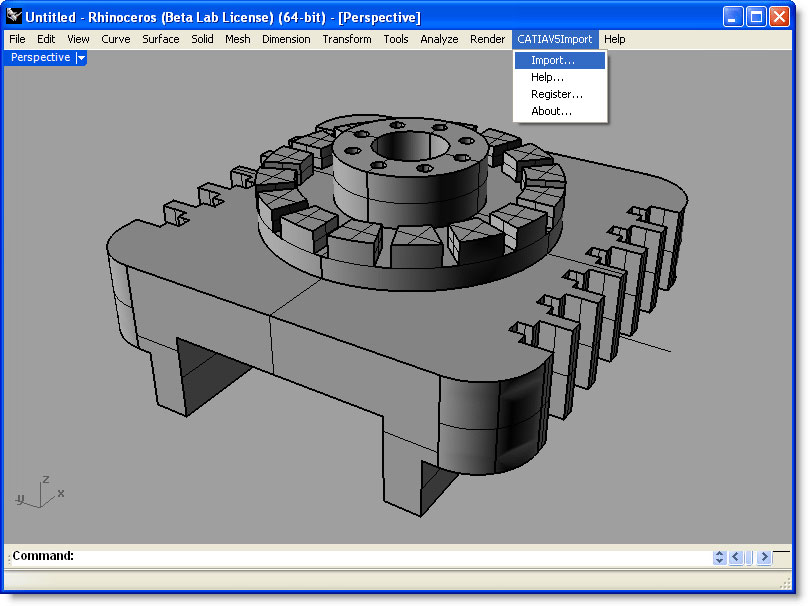Open the Solid menu
The image size is (808, 606).
(202, 39)
